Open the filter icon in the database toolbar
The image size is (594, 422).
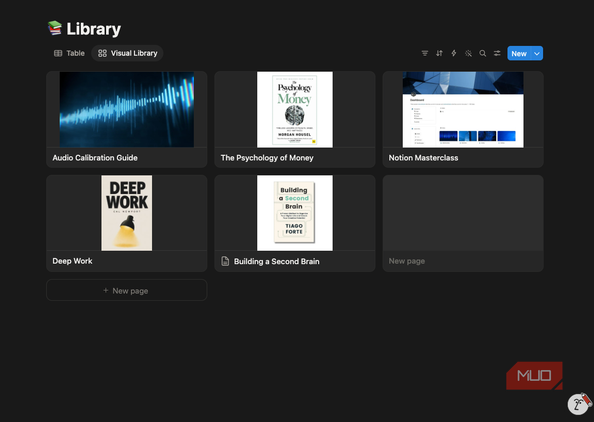(425, 53)
